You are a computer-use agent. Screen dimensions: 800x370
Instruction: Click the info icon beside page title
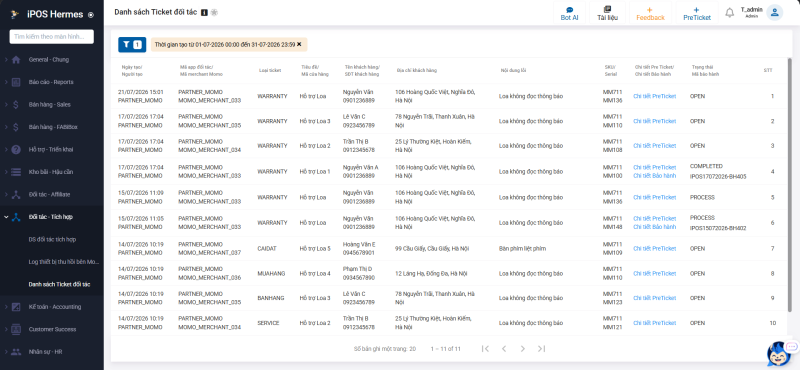pyautogui.click(x=204, y=12)
